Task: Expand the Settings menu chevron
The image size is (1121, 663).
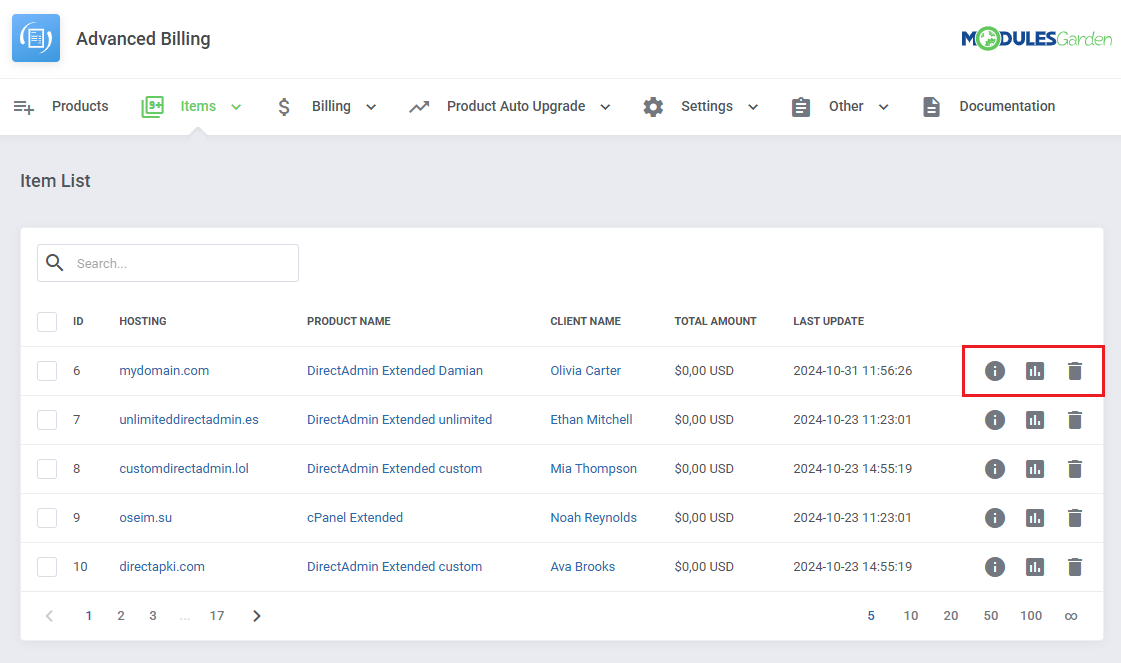Action: tap(753, 107)
